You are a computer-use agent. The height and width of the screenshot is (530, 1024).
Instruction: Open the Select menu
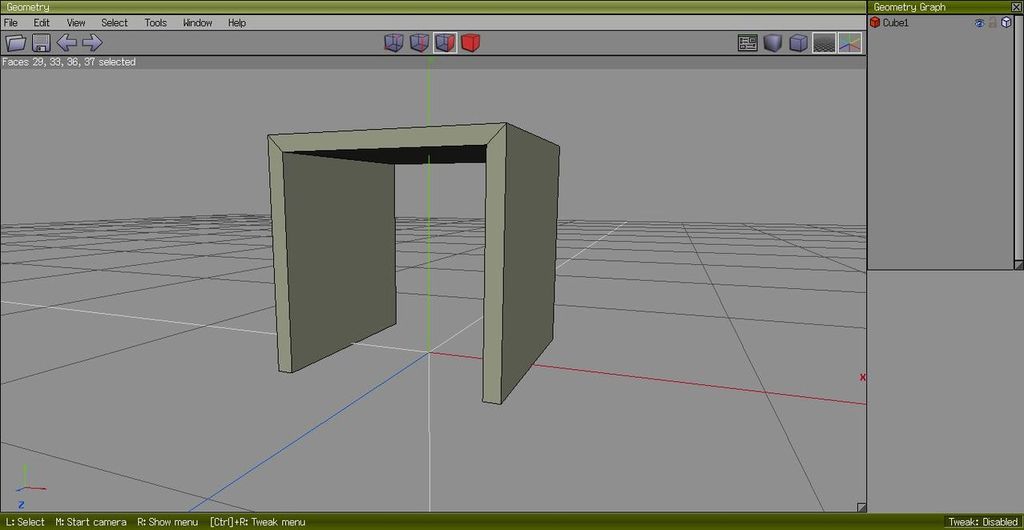[x=114, y=22]
